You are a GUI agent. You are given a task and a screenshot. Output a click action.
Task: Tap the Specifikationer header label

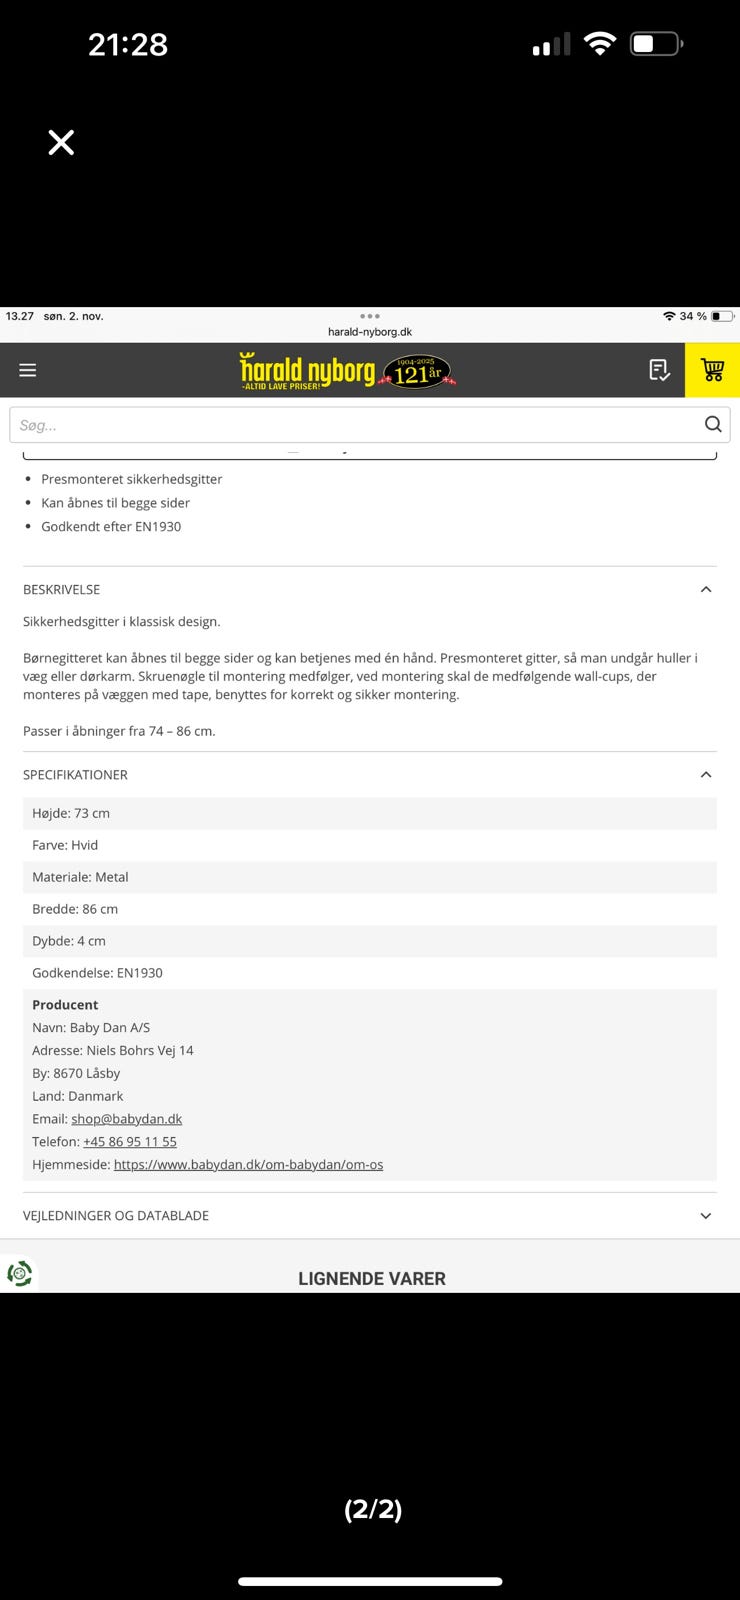point(75,775)
